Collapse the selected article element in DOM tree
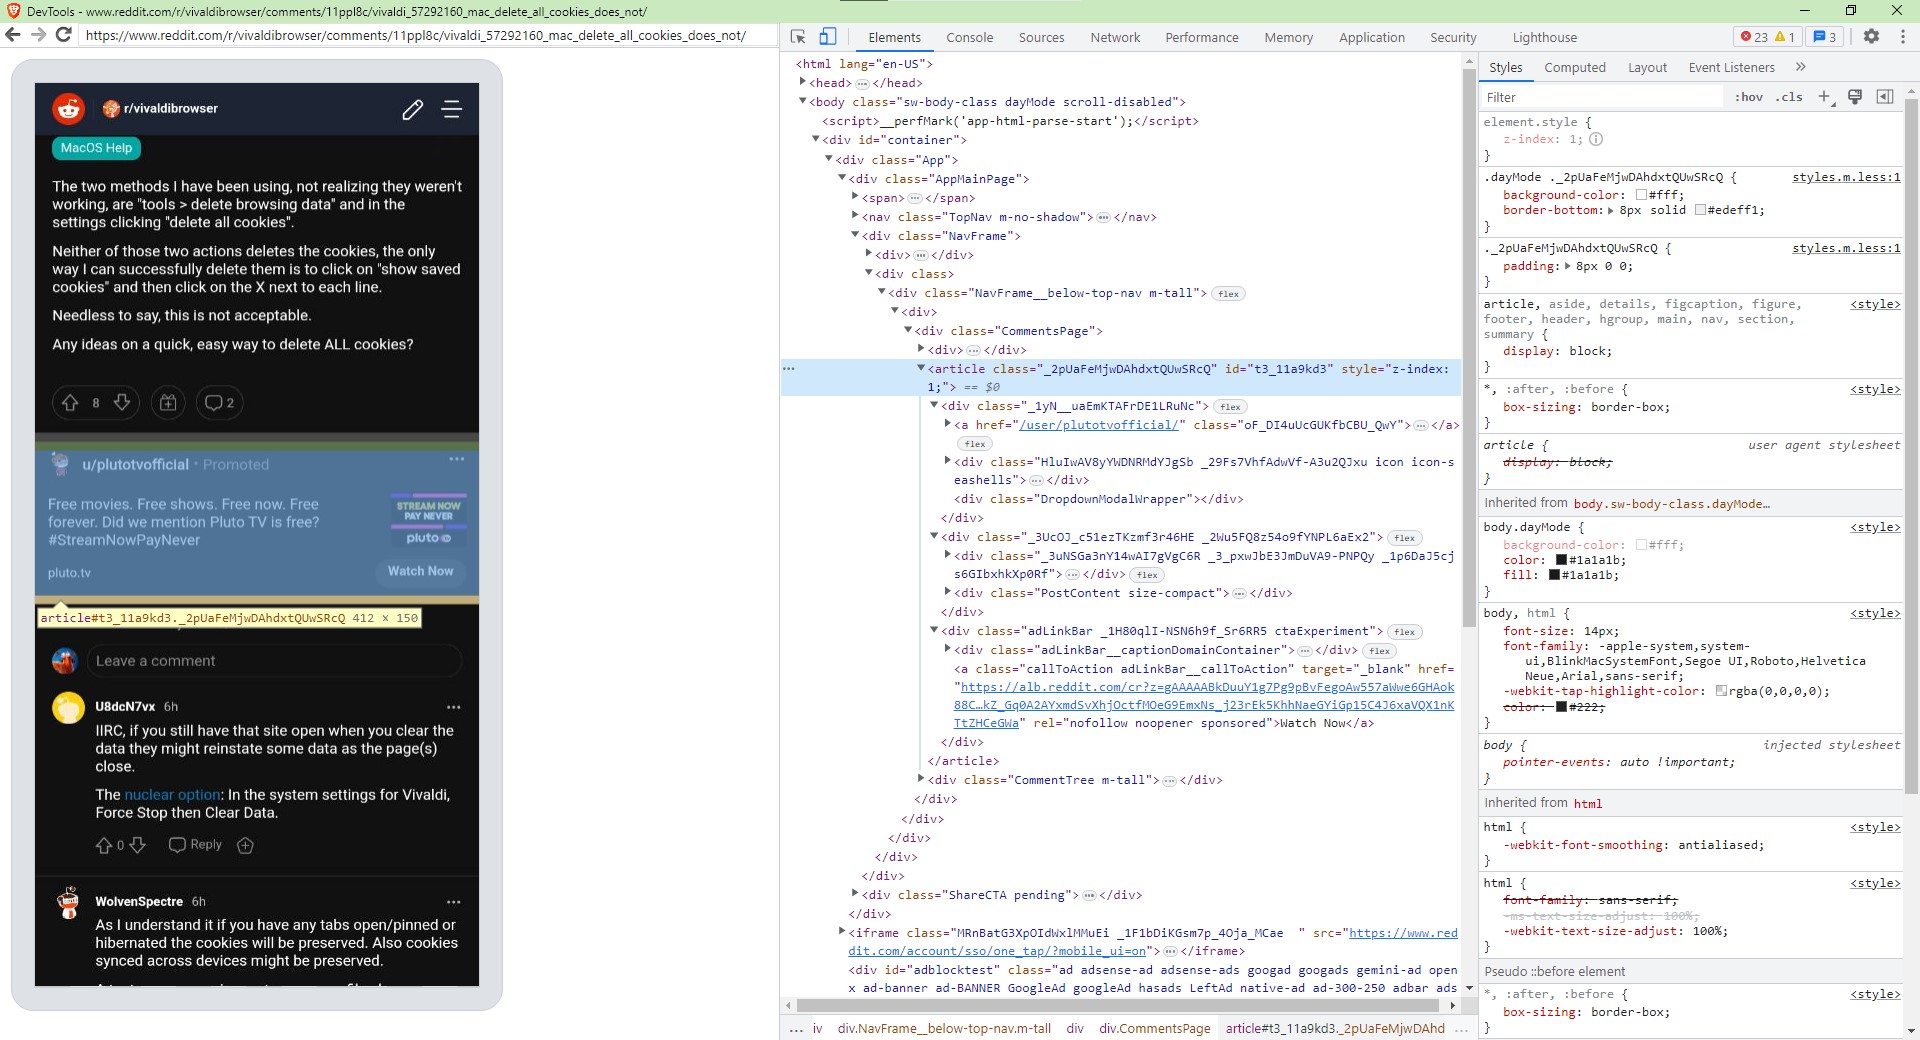This screenshot has height=1040, width=1920. (921, 369)
